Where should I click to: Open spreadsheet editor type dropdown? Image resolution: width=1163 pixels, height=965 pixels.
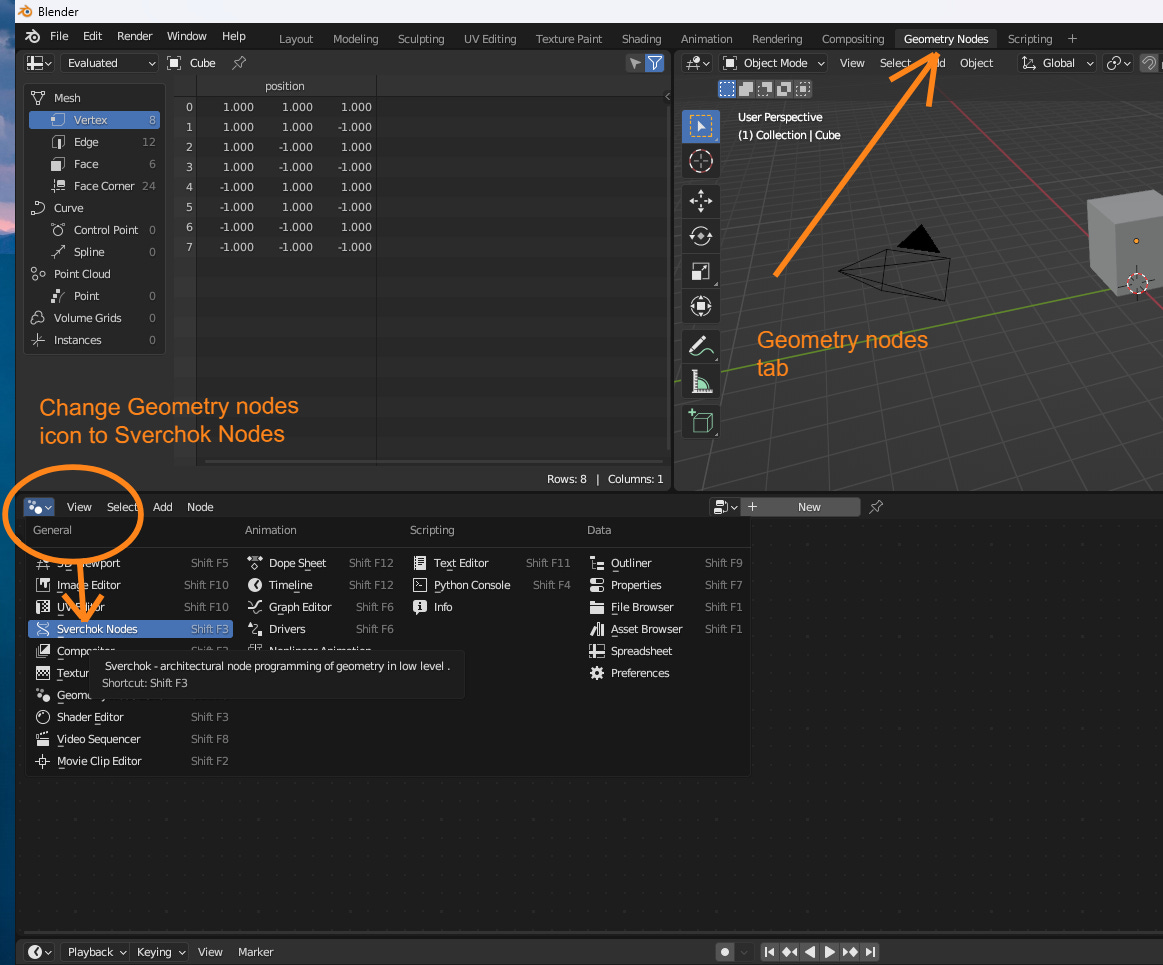39,63
